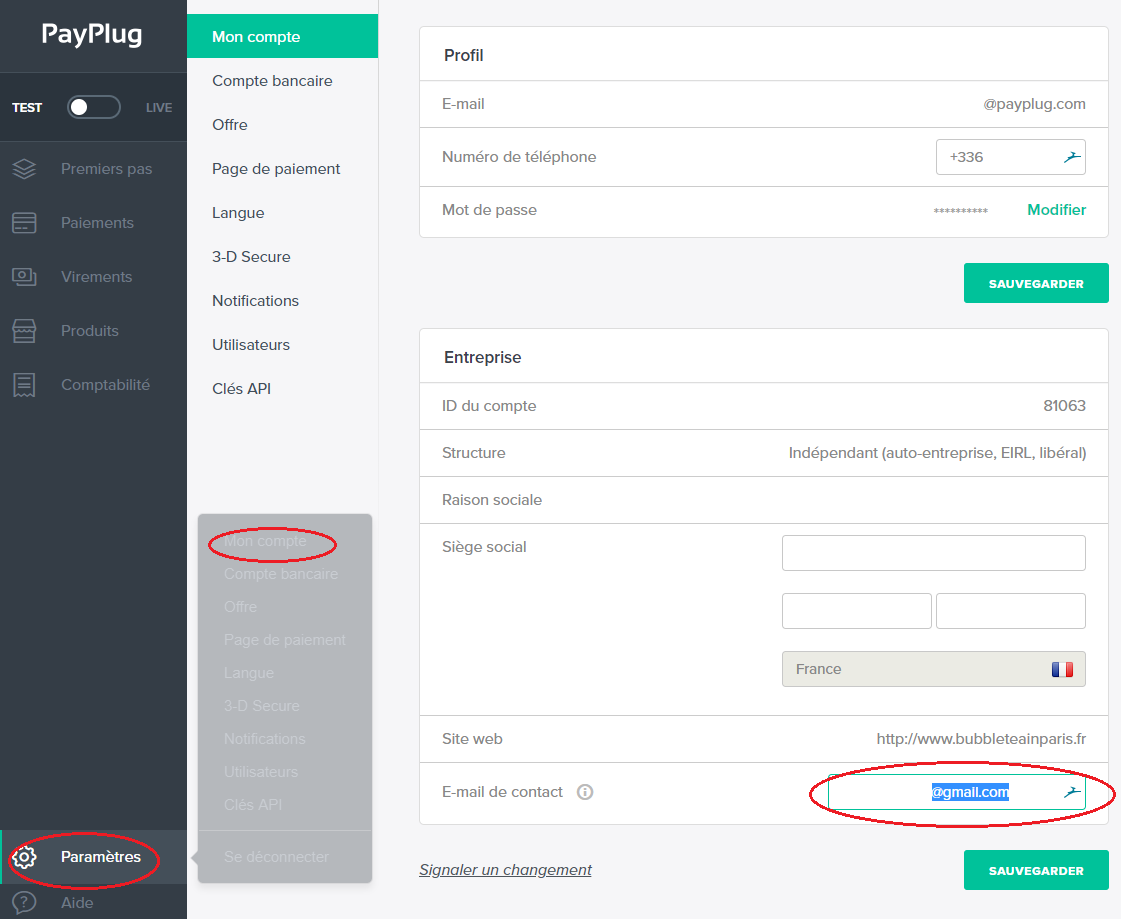Viewport: 1121px width, 919px height.
Task: Open Paiements via its card icon
Action: coord(24,222)
